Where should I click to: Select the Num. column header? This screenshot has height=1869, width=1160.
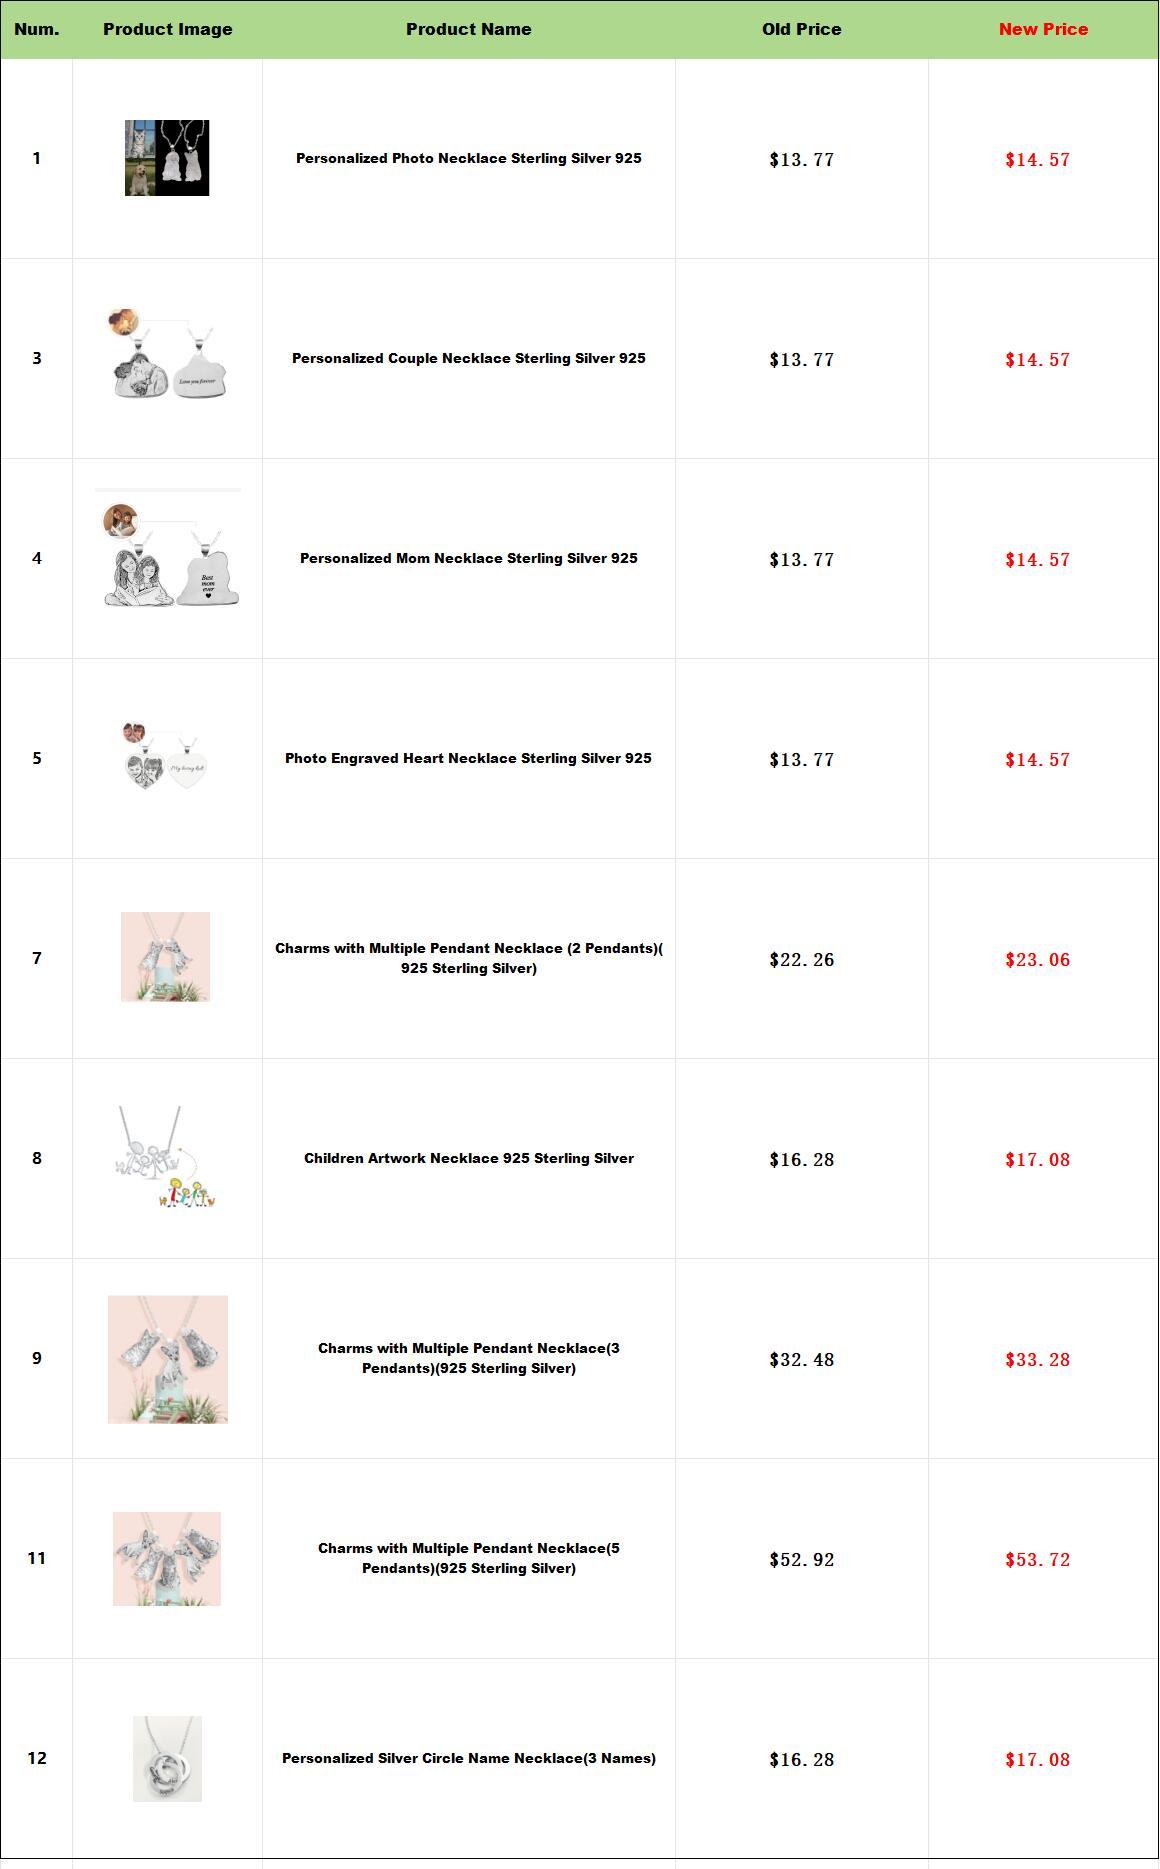37,29
